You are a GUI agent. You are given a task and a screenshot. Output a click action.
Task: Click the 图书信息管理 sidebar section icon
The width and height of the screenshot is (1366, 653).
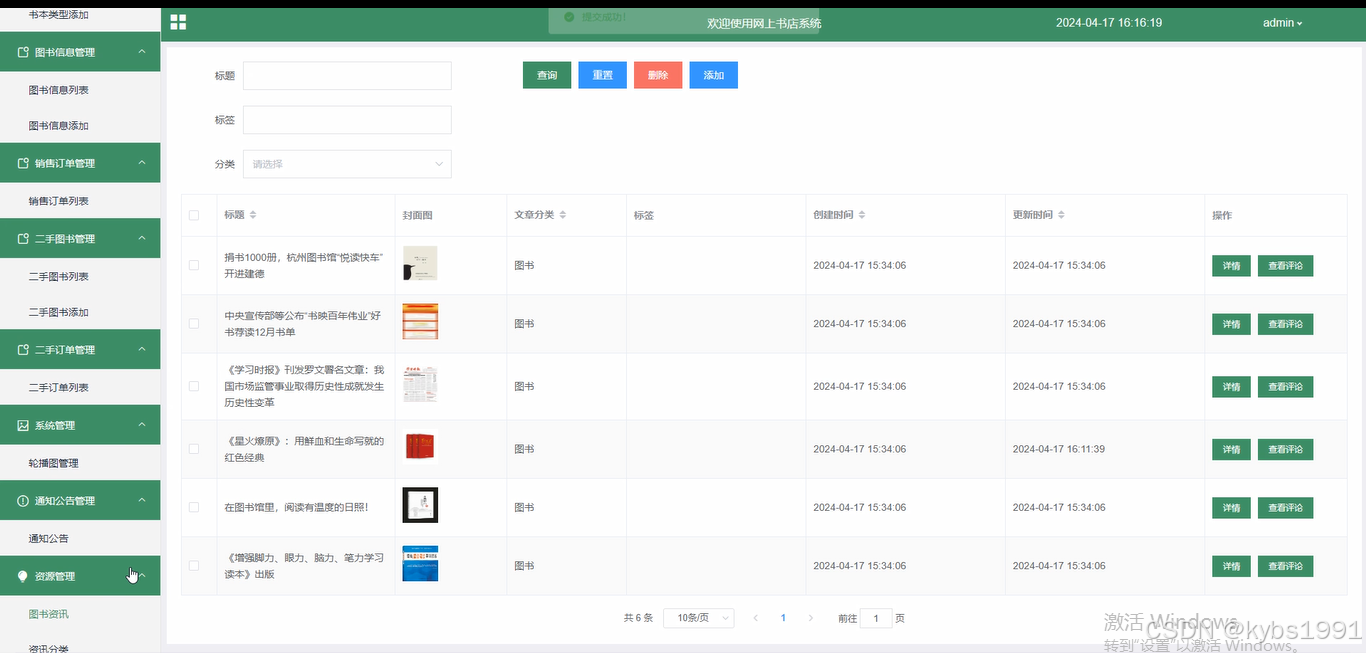coord(23,52)
